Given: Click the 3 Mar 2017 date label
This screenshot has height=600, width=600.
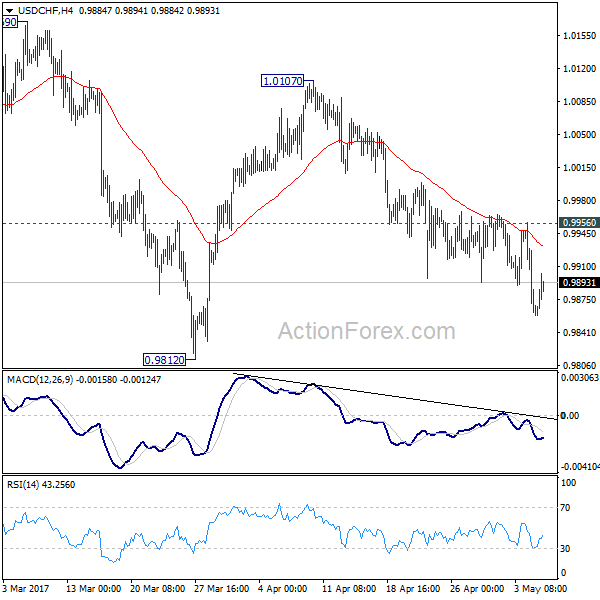Looking at the screenshot, I should click(x=26, y=588).
